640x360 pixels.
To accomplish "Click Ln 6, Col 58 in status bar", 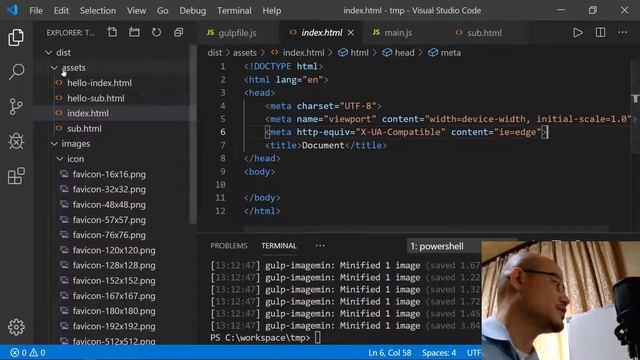I will tap(390, 352).
